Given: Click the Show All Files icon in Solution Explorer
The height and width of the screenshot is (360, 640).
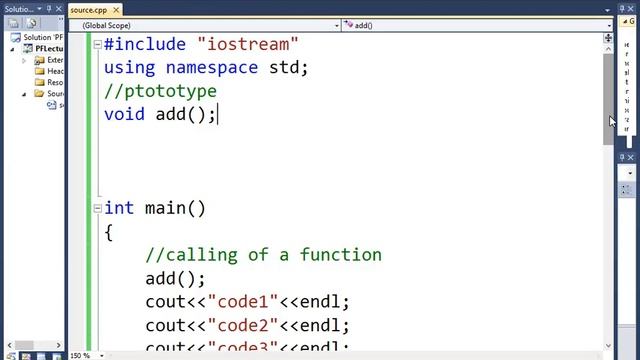Looking at the screenshot, I should tap(31, 23).
